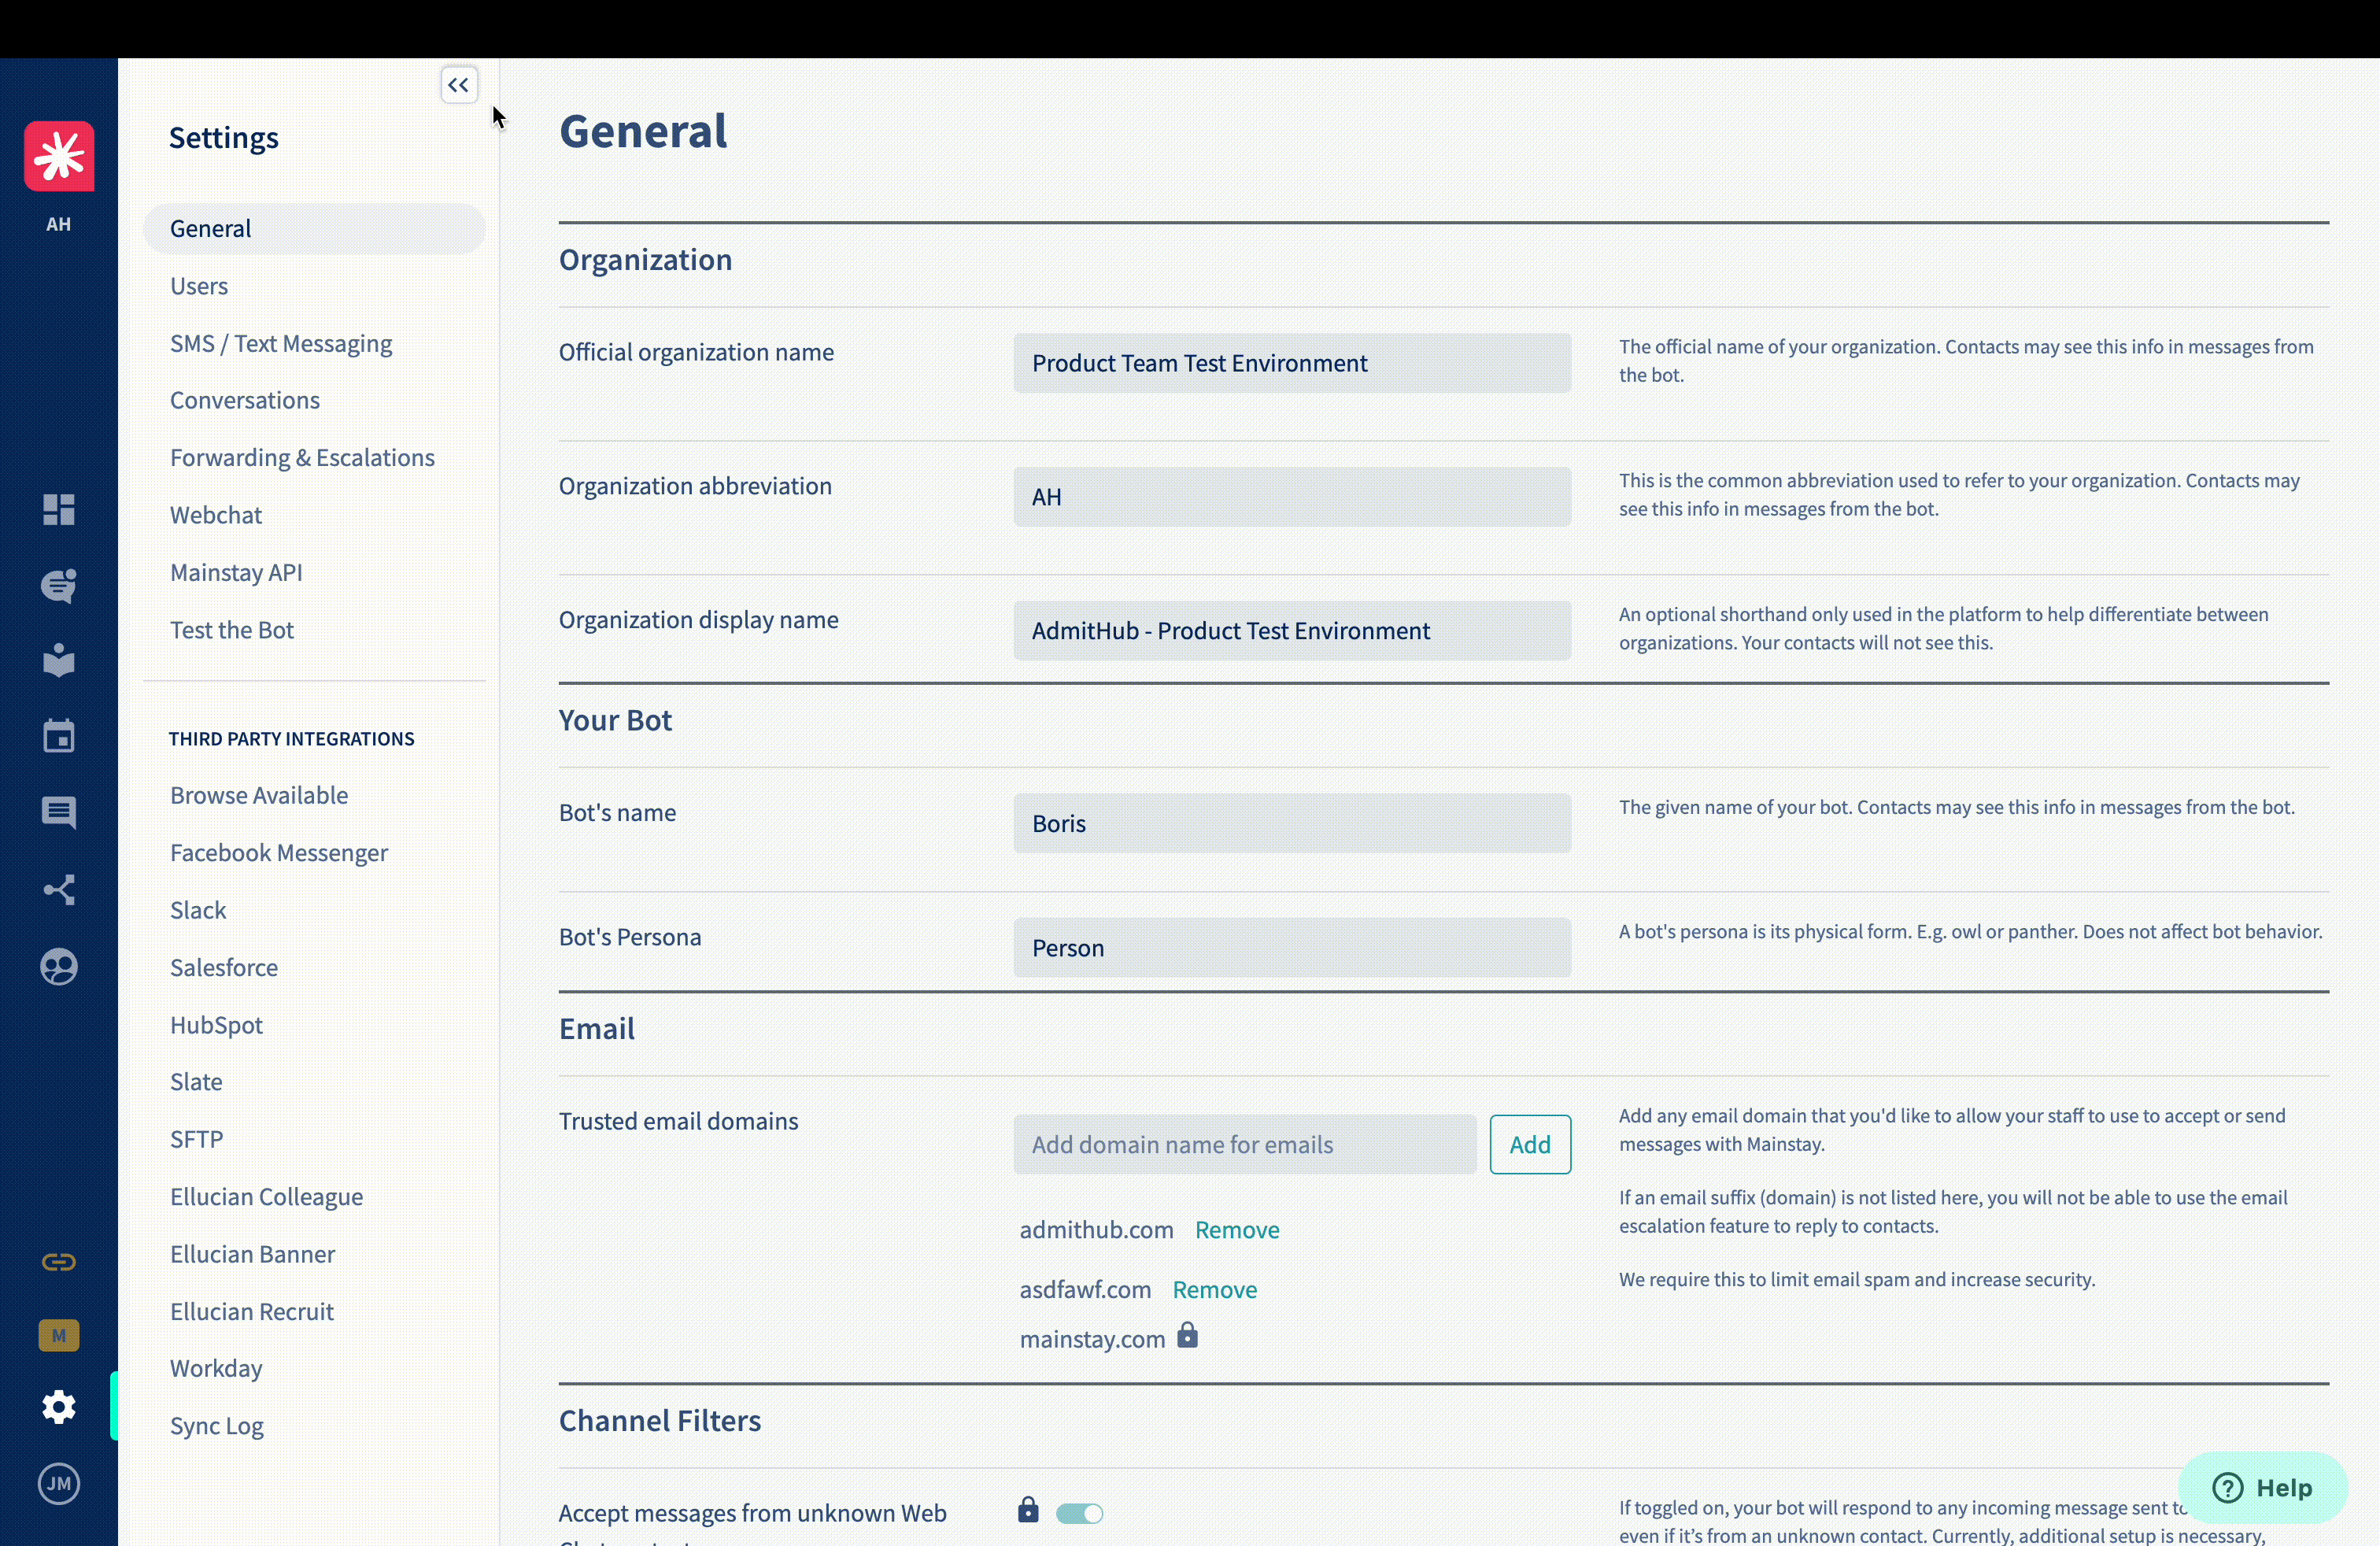The height and width of the screenshot is (1546, 2380).
Task: Open the chat bubbles conversations icon
Action: coord(59,586)
